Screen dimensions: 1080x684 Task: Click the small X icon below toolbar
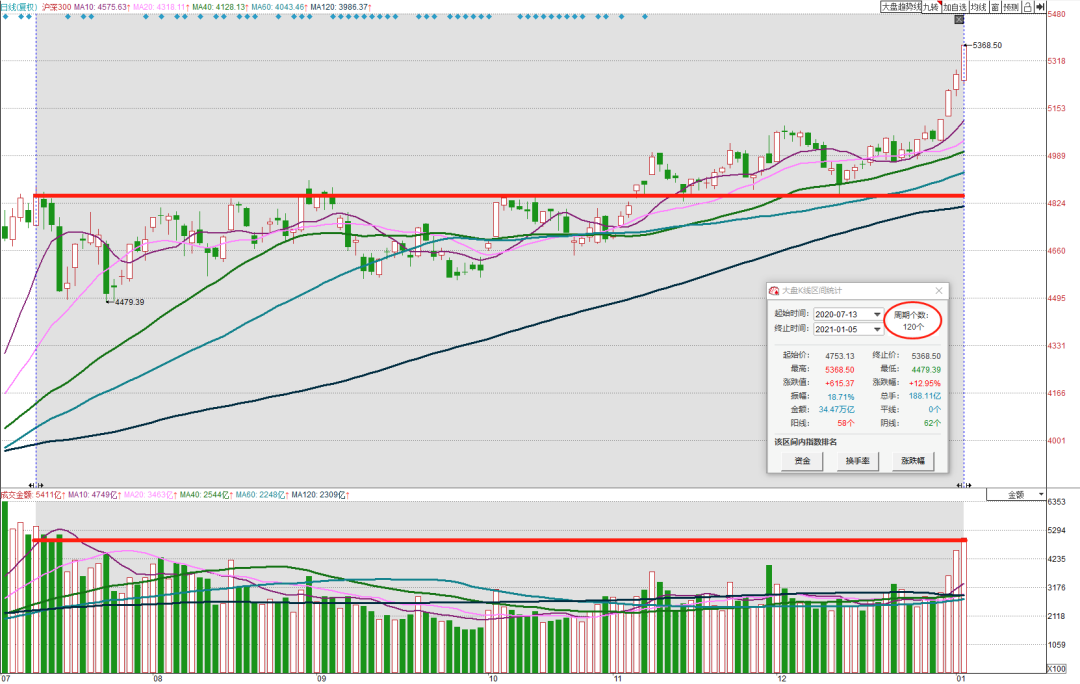pyautogui.click(x=959, y=19)
